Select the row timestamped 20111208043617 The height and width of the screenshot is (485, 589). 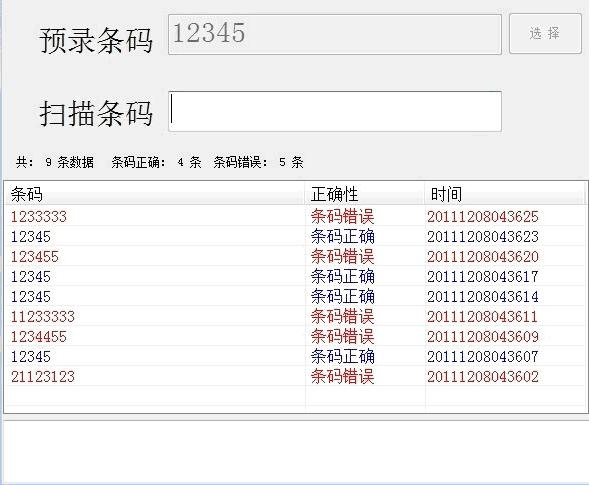pos(295,276)
